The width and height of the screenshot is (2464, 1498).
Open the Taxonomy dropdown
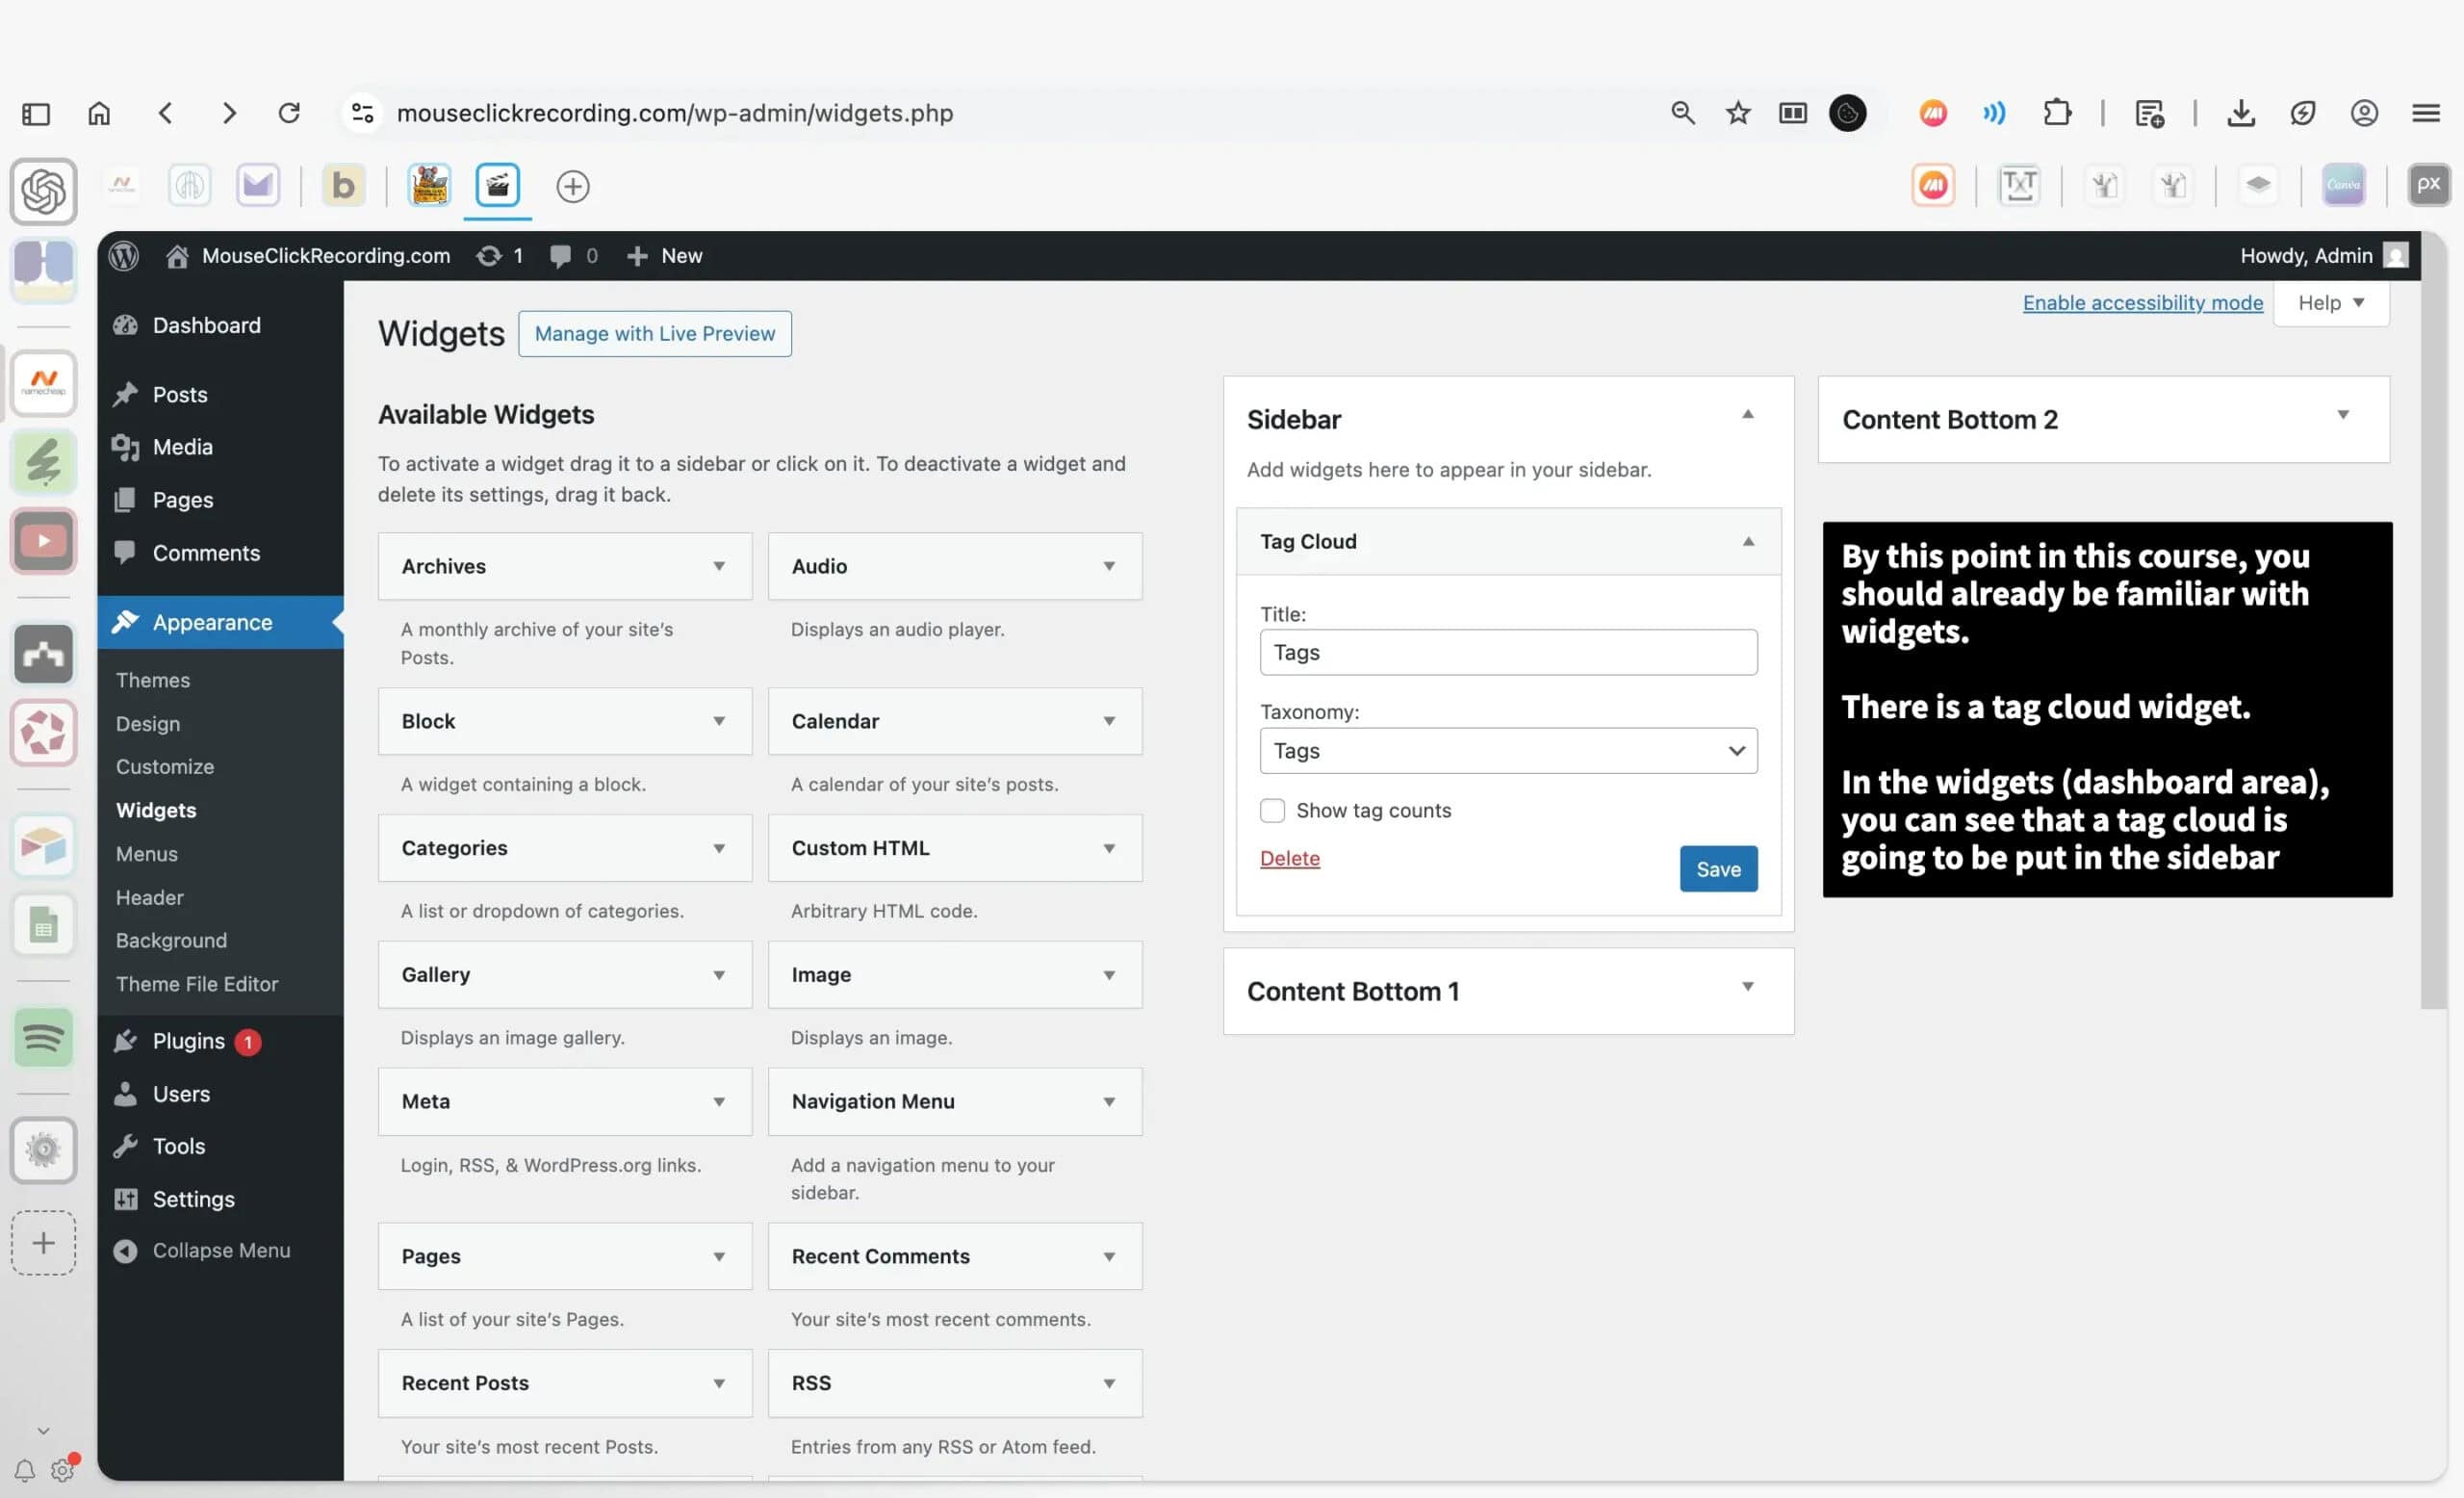click(1508, 750)
